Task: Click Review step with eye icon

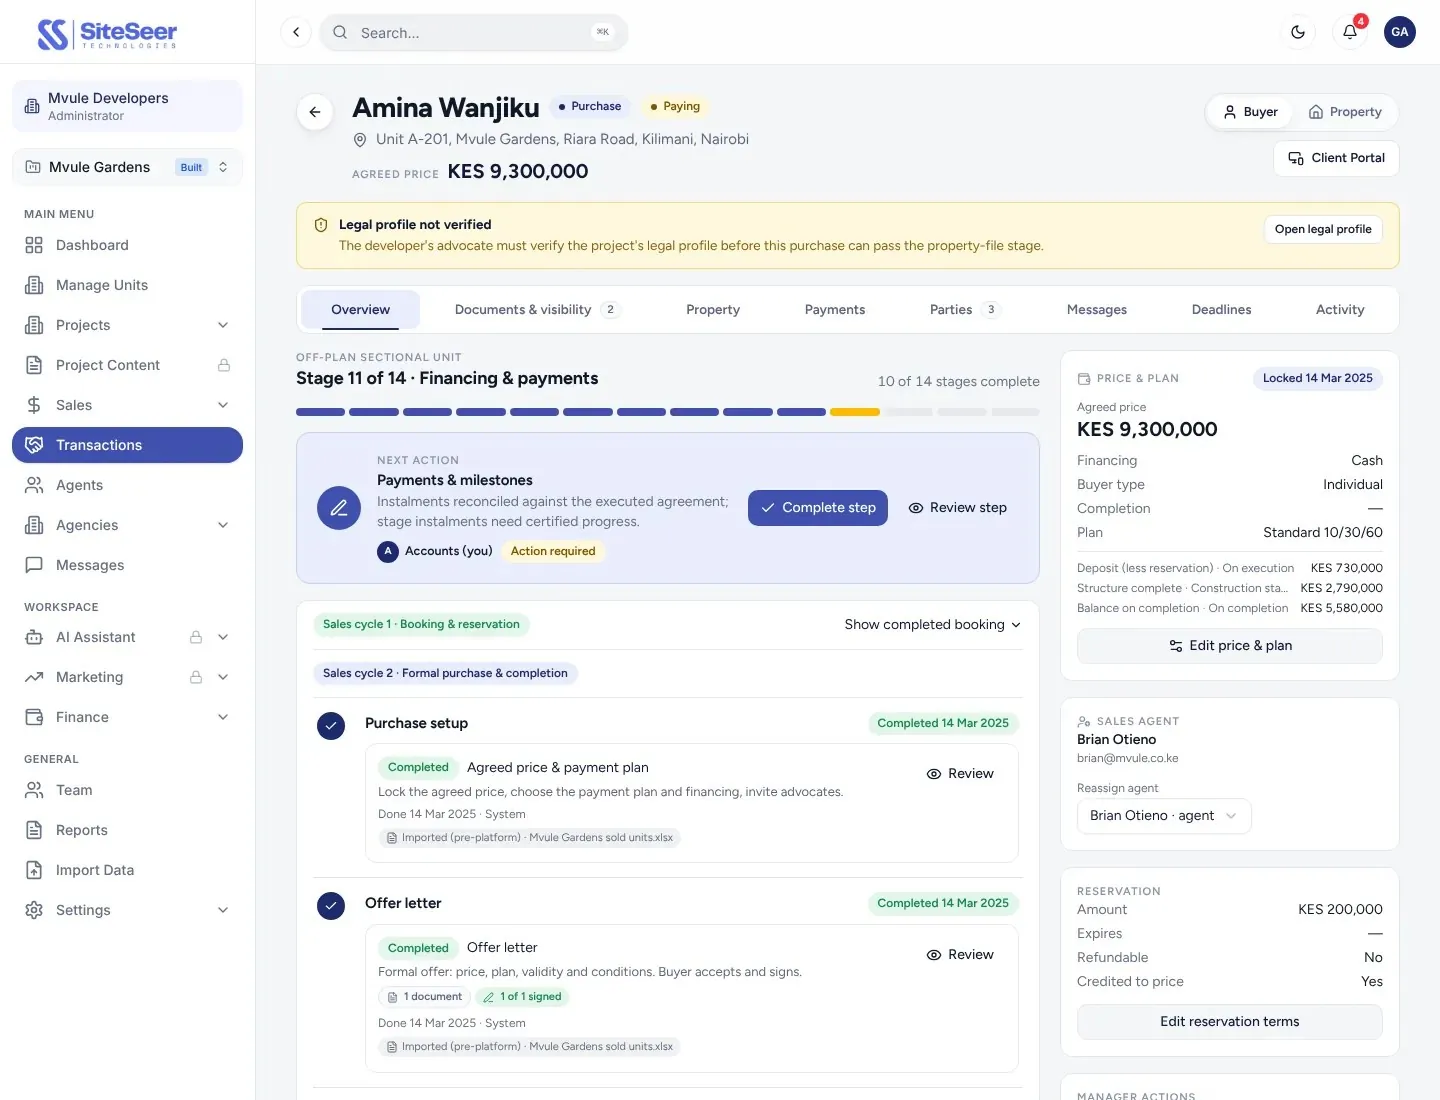Action: [x=957, y=508]
